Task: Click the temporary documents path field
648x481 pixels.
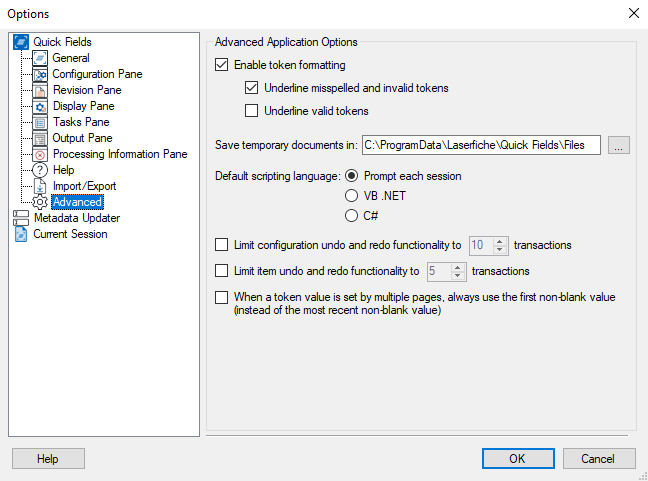Action: click(481, 145)
